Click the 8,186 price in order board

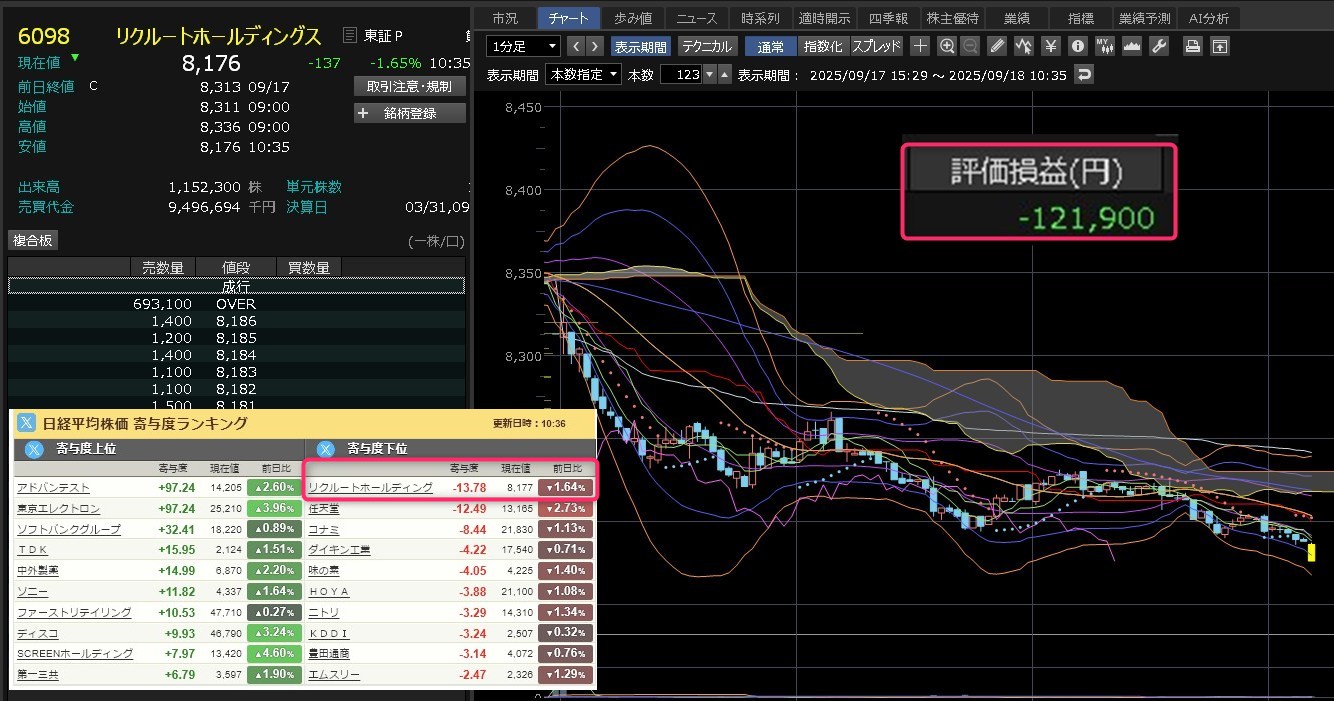point(236,321)
